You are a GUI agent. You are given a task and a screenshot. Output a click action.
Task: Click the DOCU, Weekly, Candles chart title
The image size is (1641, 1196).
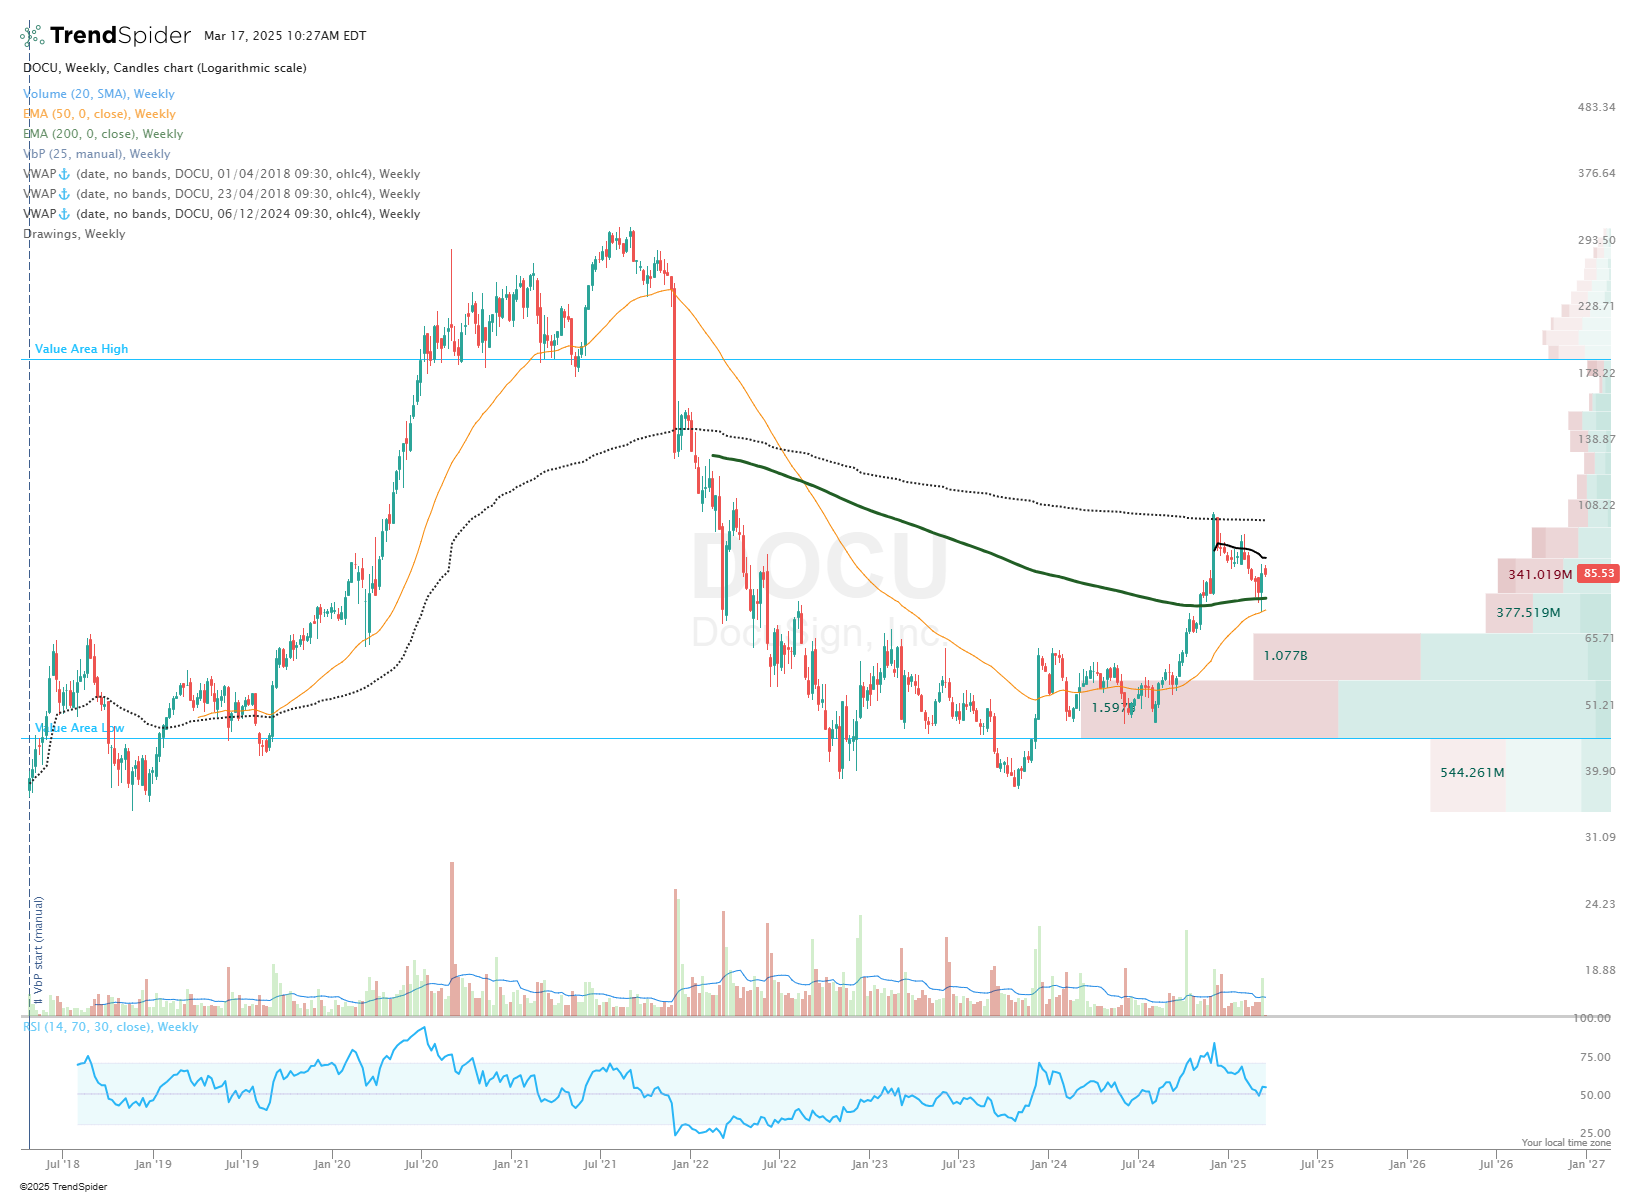click(165, 68)
